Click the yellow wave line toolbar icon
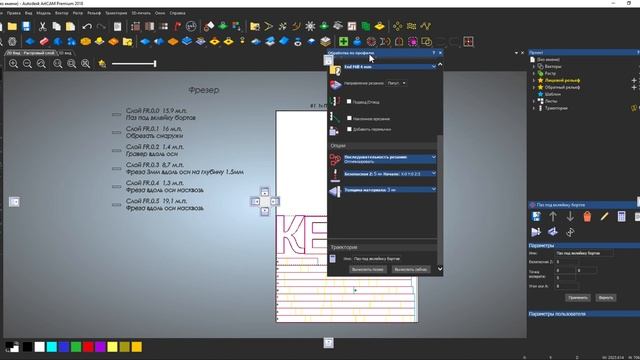The width and height of the screenshot is (640, 360). 425,27
